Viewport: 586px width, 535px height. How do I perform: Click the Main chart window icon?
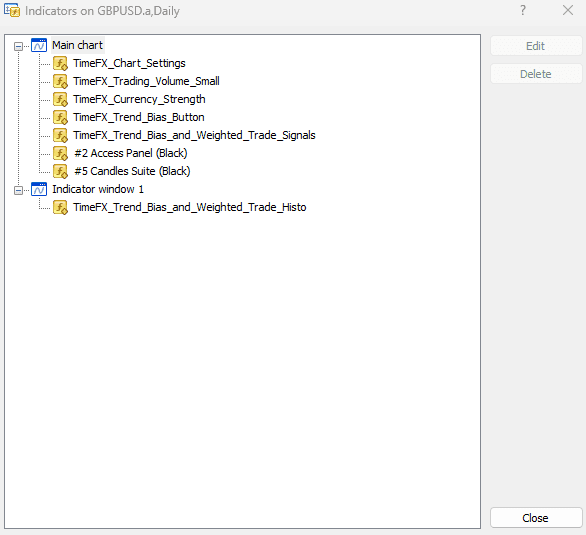[39, 45]
